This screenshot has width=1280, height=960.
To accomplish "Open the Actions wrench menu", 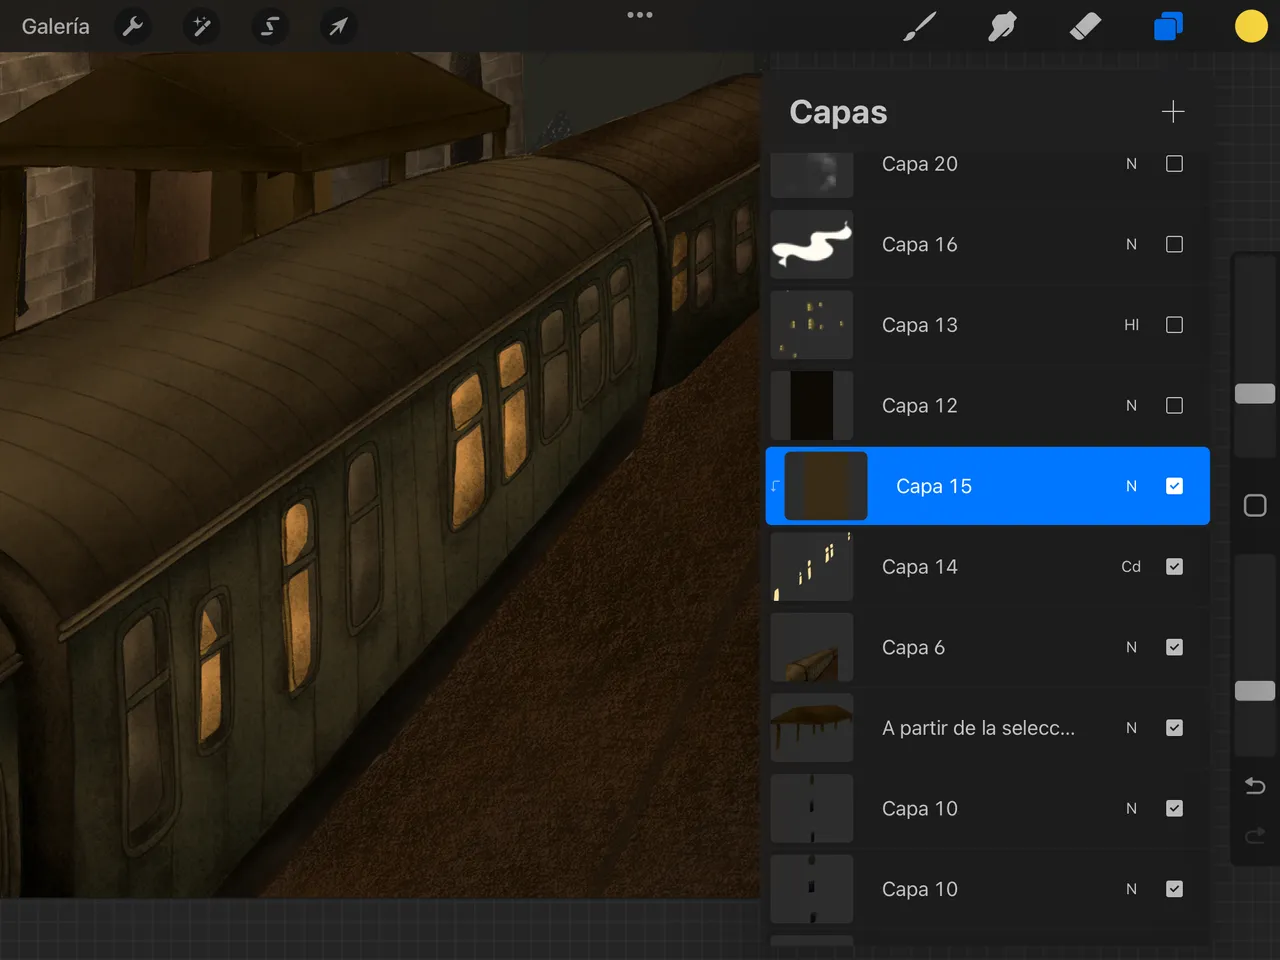I will click(133, 27).
